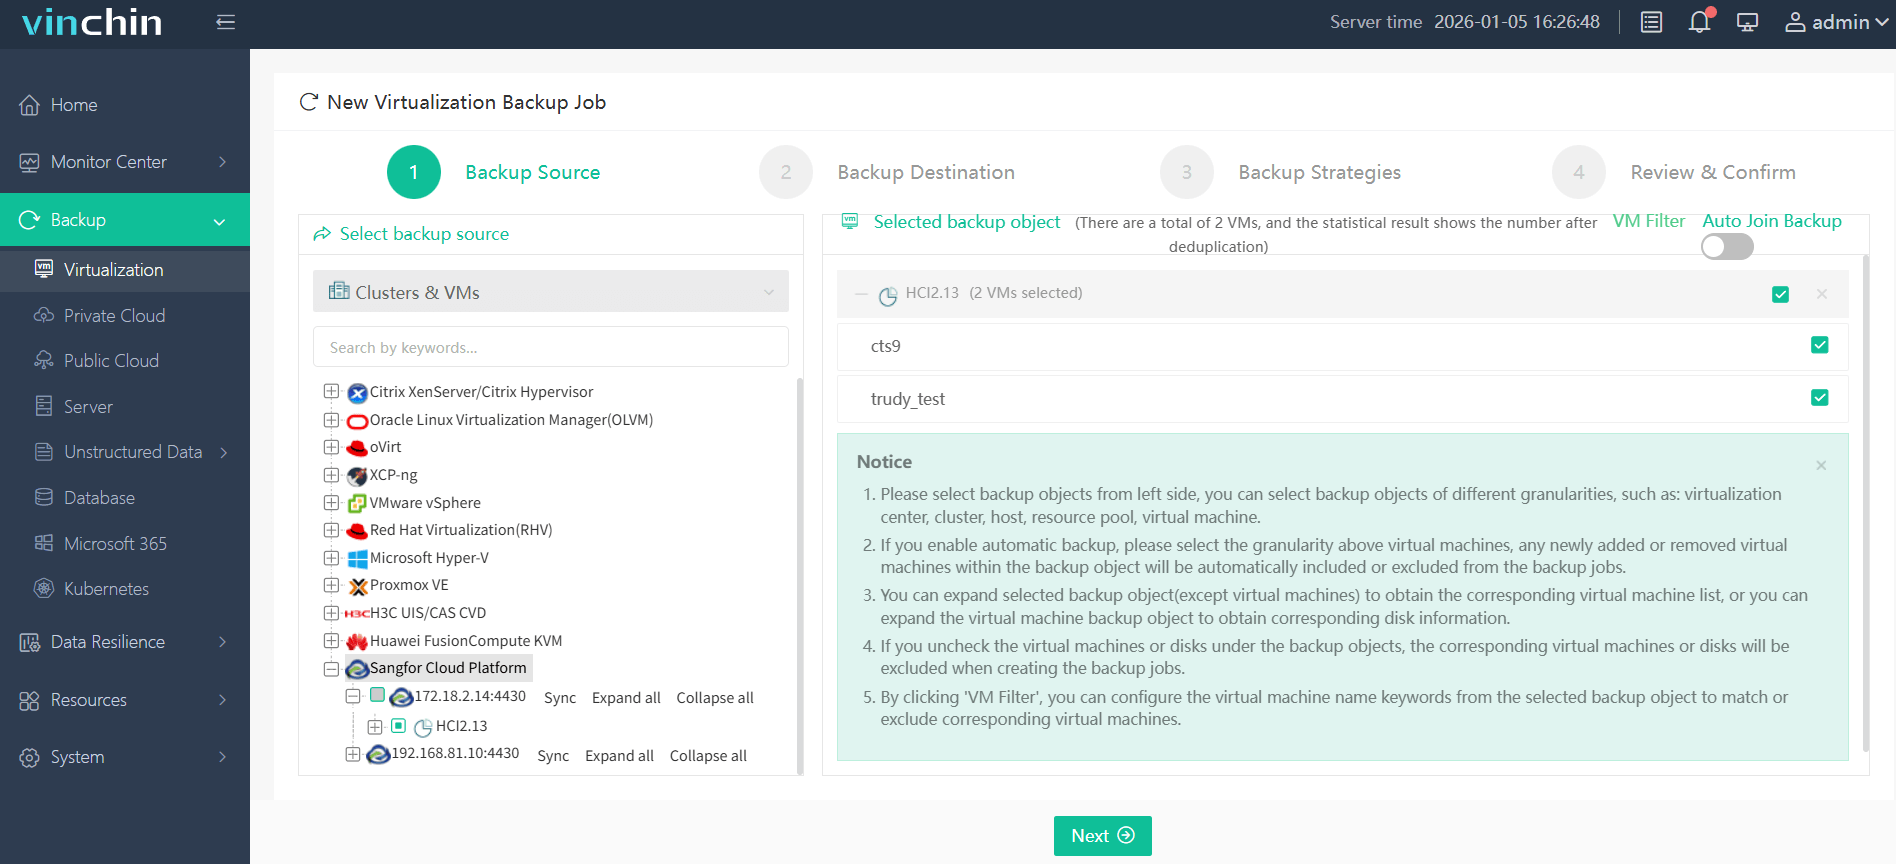Expand the Citrix XenServer tree node

click(331, 392)
